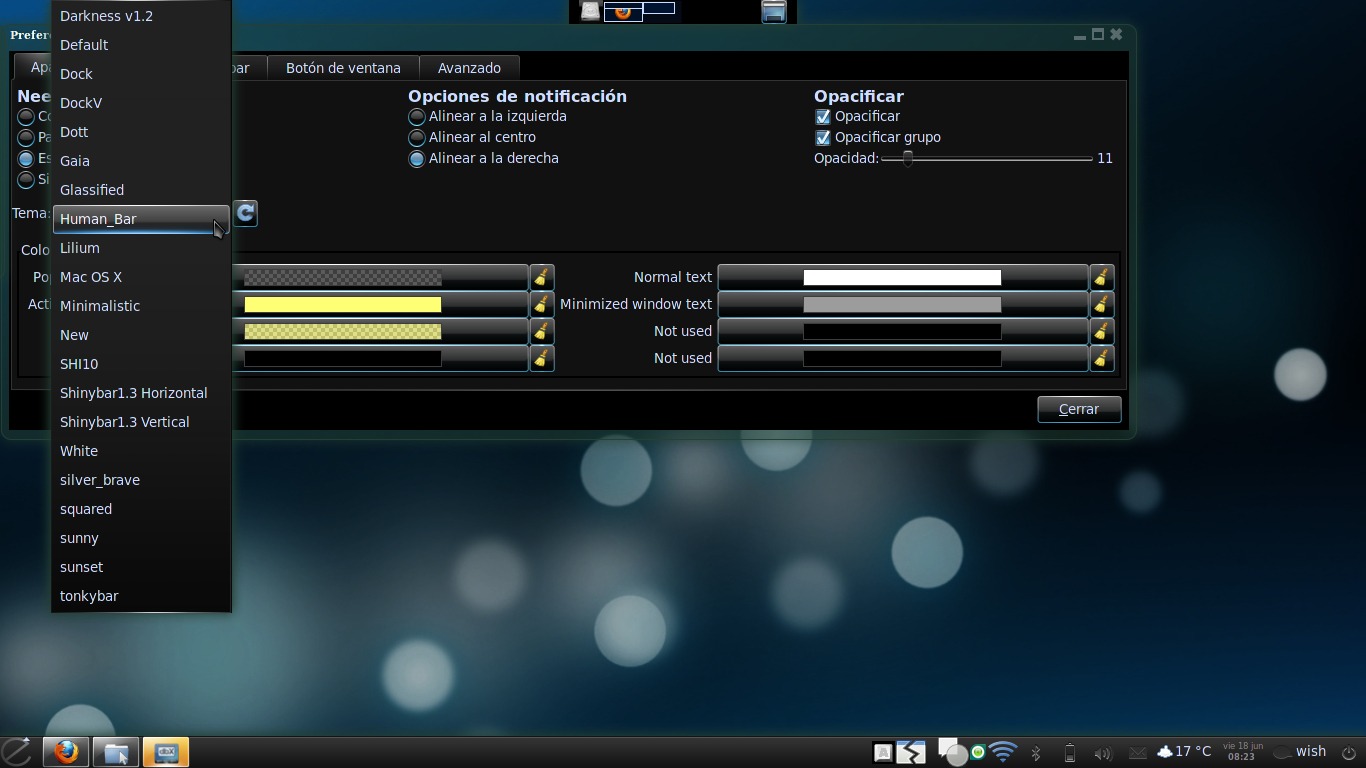
Task: Select silver_brave theme entry
Action: pyautogui.click(x=141, y=480)
